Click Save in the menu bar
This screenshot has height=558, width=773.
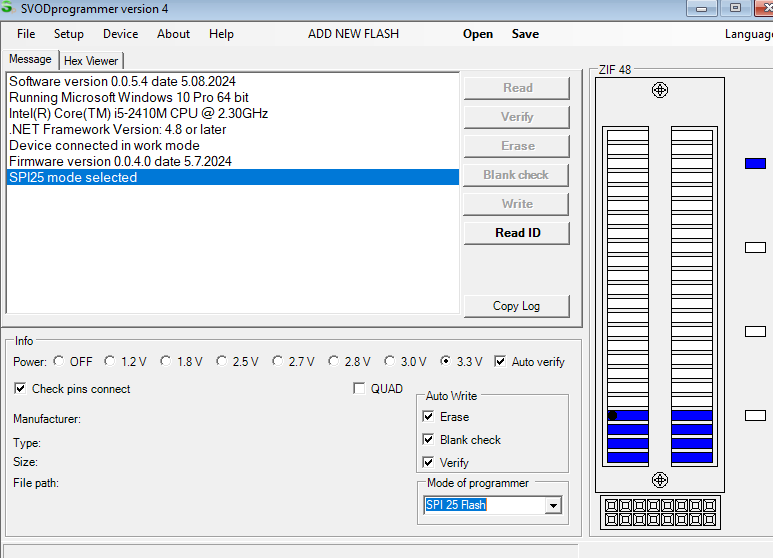point(525,34)
